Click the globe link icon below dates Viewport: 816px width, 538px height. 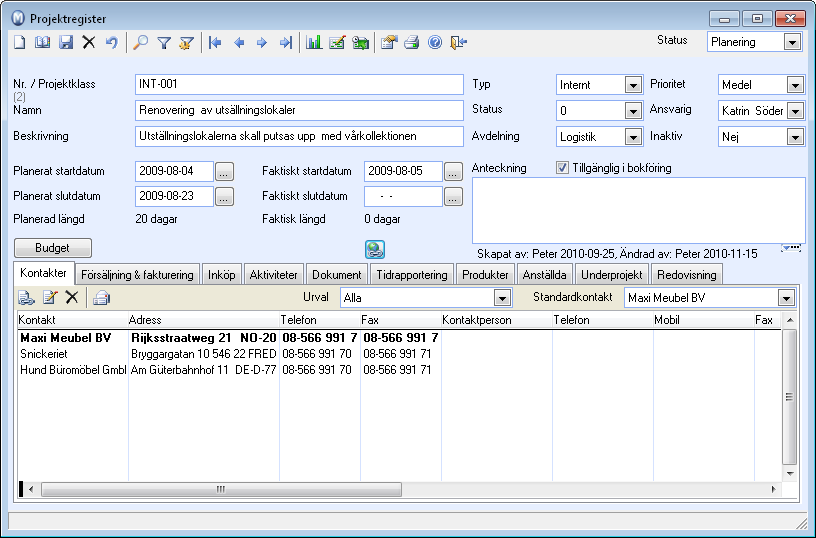click(375, 250)
